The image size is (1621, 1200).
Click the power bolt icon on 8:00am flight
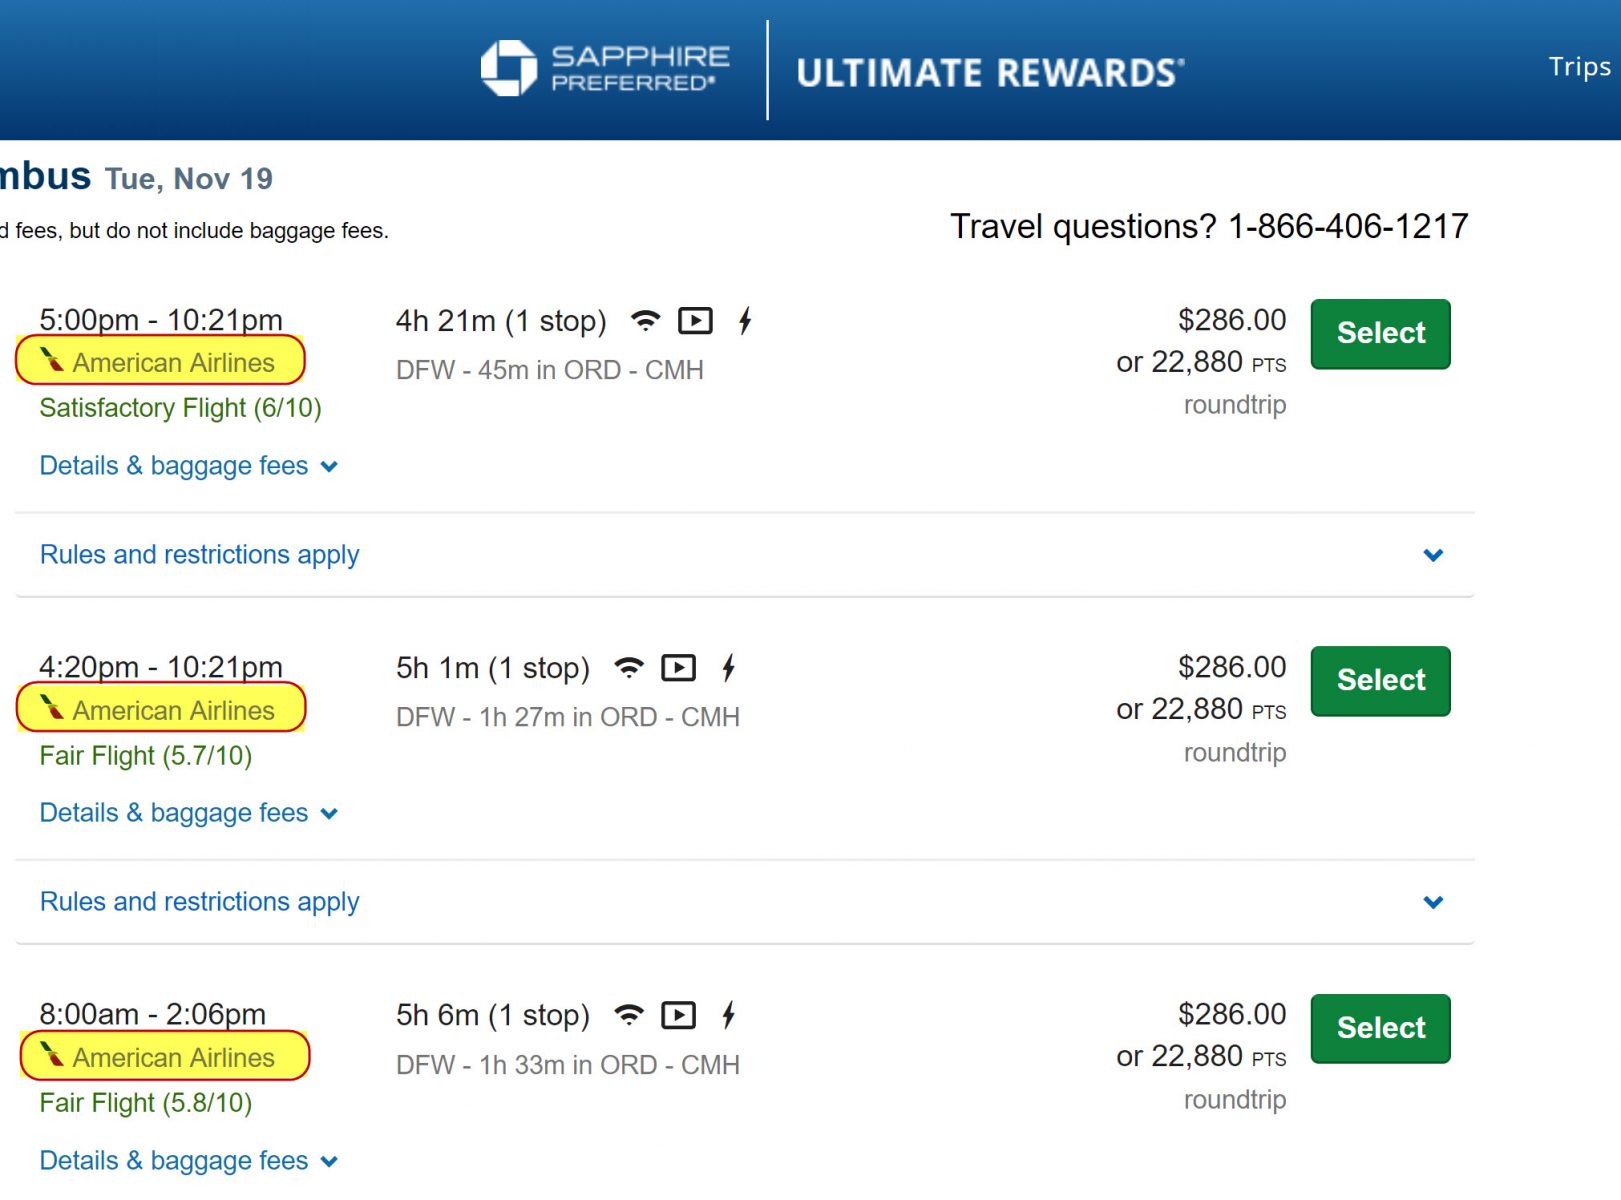[x=728, y=1015]
